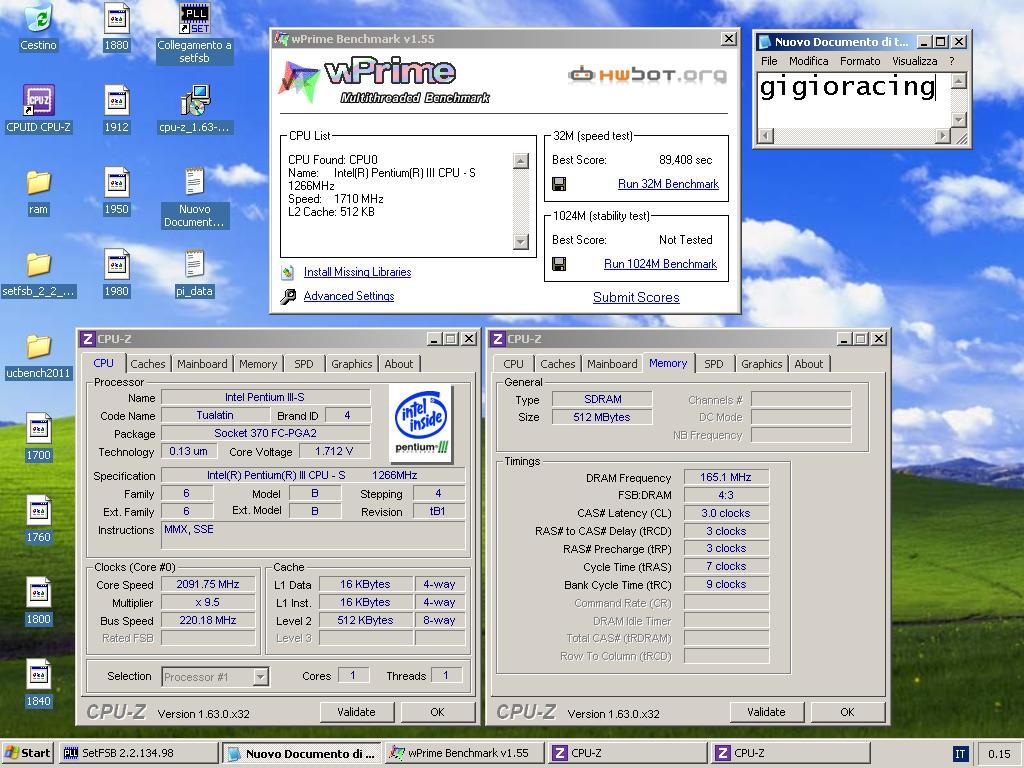Click inside the Notepad text area
This screenshot has width=1024, height=768.
point(853,100)
